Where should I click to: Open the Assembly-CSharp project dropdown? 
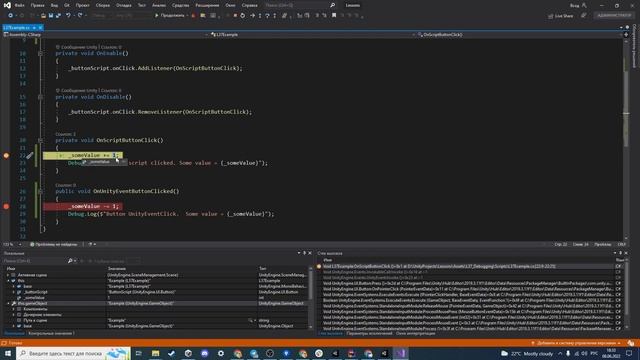(x=106, y=35)
